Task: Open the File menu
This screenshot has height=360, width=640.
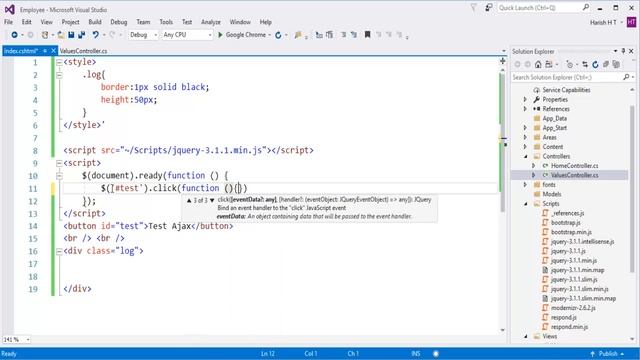Action: click(x=9, y=22)
